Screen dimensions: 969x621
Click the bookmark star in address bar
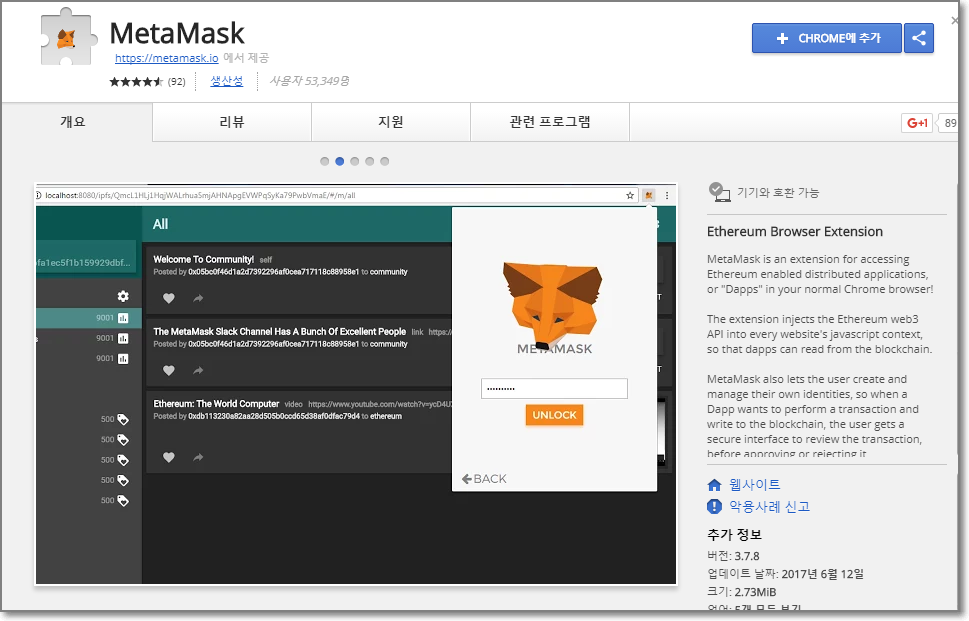(630, 196)
